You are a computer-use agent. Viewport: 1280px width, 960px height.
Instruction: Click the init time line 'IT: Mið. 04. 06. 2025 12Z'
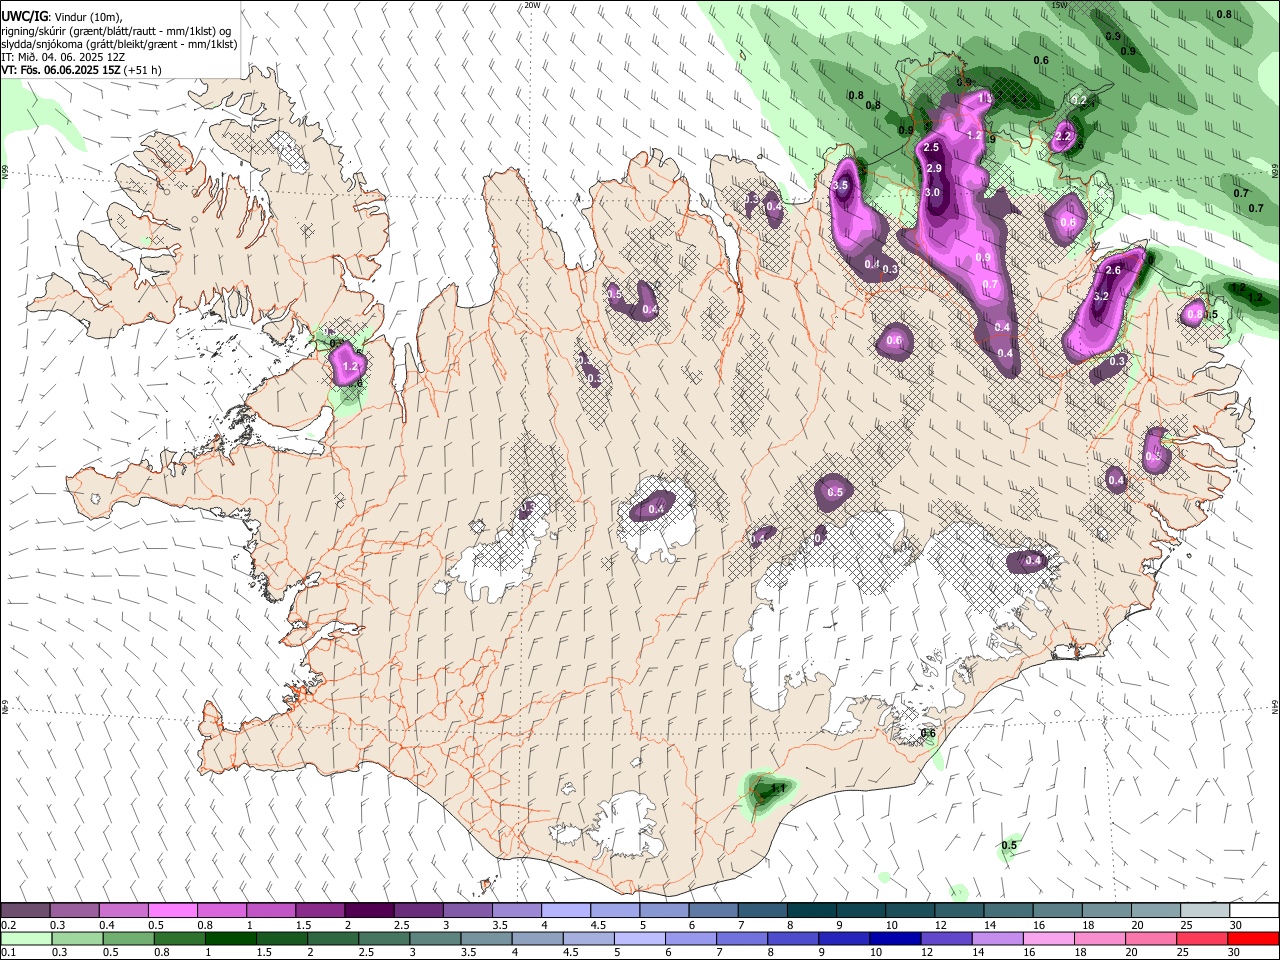click(x=65, y=57)
